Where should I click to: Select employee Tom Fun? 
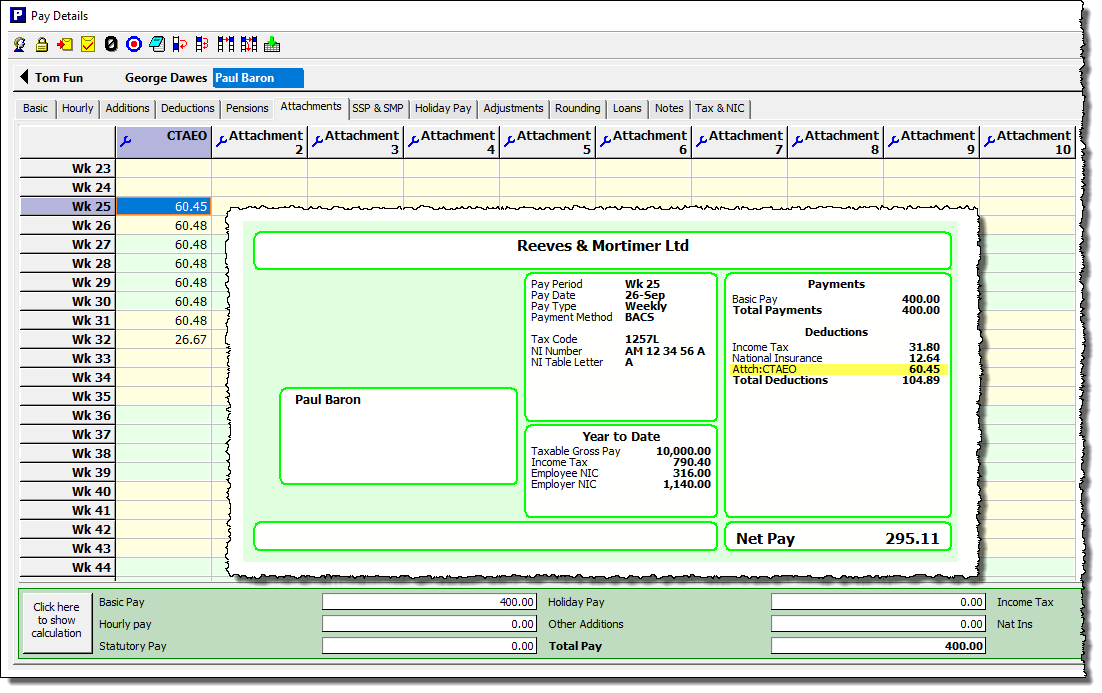[x=59, y=78]
